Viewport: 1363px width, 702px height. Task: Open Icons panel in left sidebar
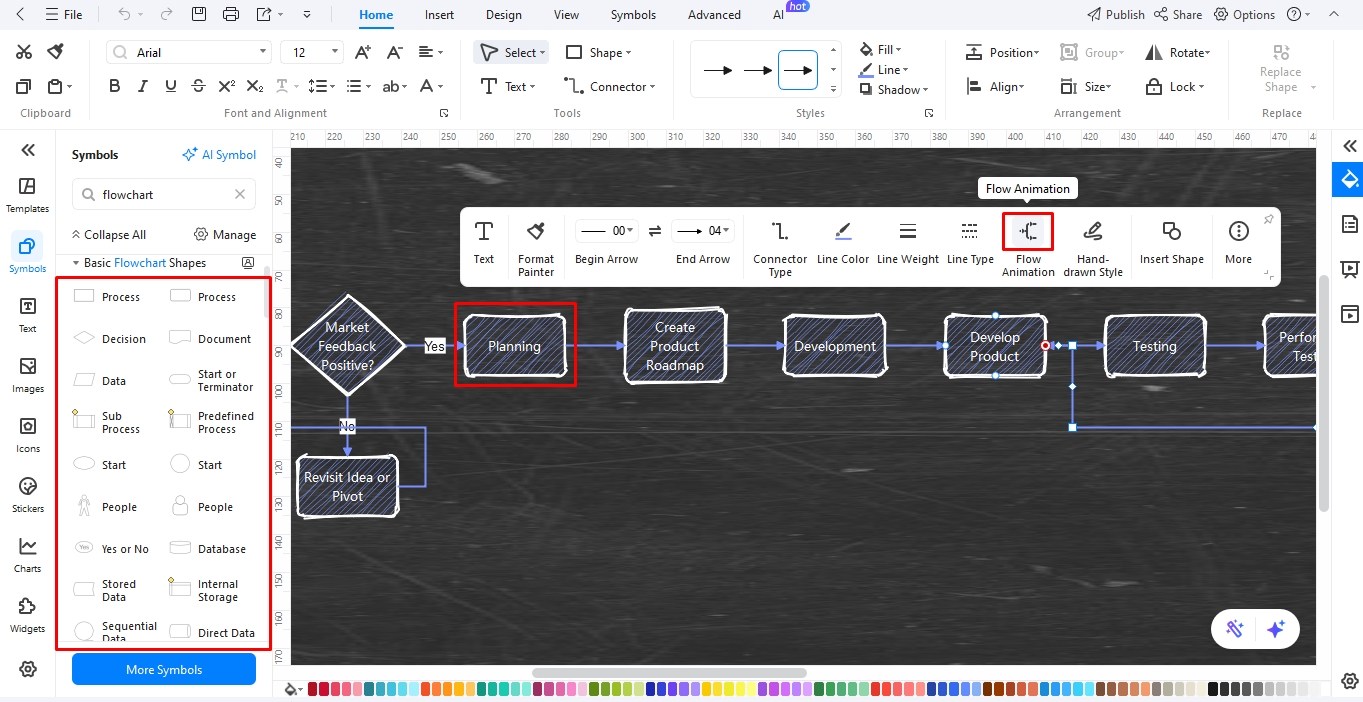coord(28,435)
